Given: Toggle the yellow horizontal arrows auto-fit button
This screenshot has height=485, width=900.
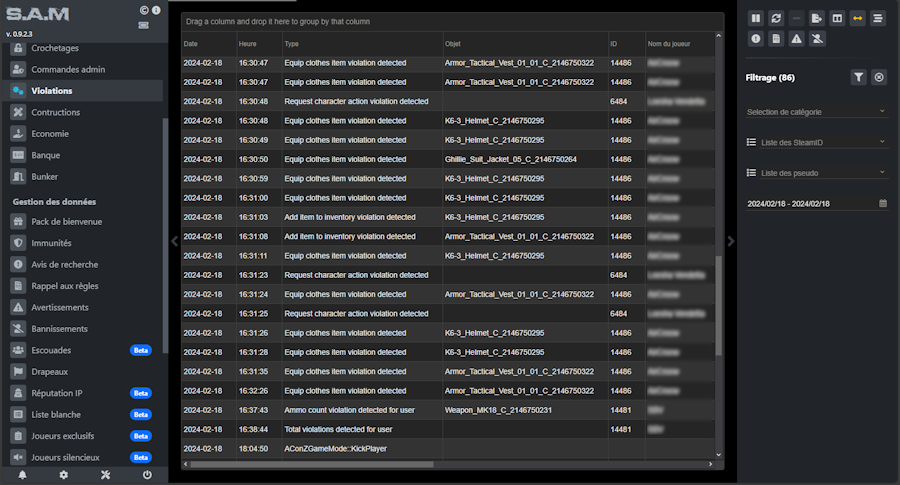Looking at the screenshot, I should (857, 18).
